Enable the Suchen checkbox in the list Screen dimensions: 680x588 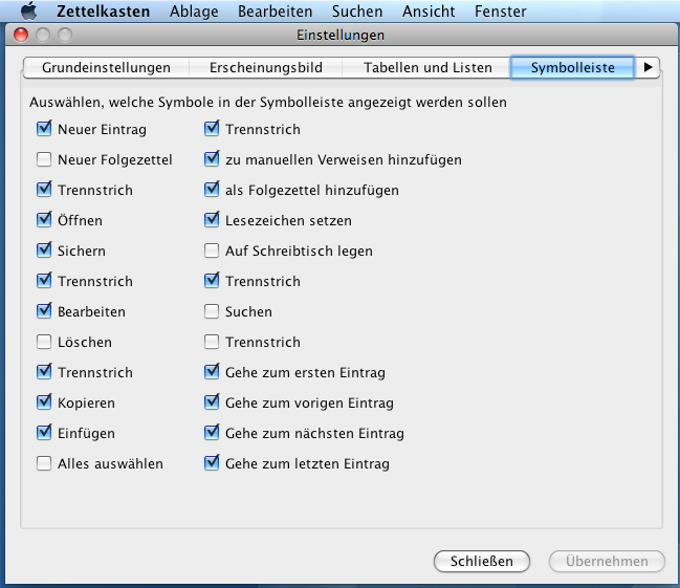click(211, 311)
